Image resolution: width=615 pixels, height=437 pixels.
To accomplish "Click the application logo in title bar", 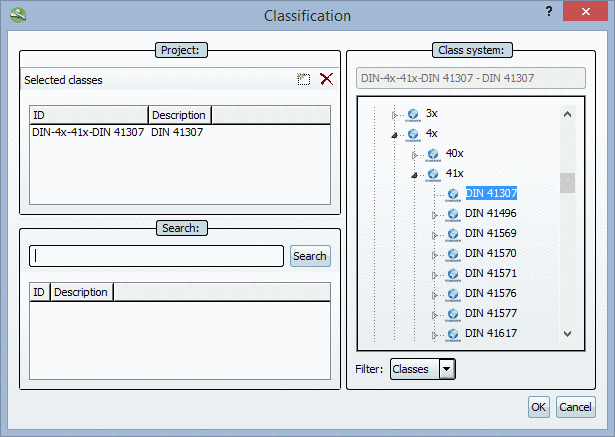I will [x=18, y=15].
